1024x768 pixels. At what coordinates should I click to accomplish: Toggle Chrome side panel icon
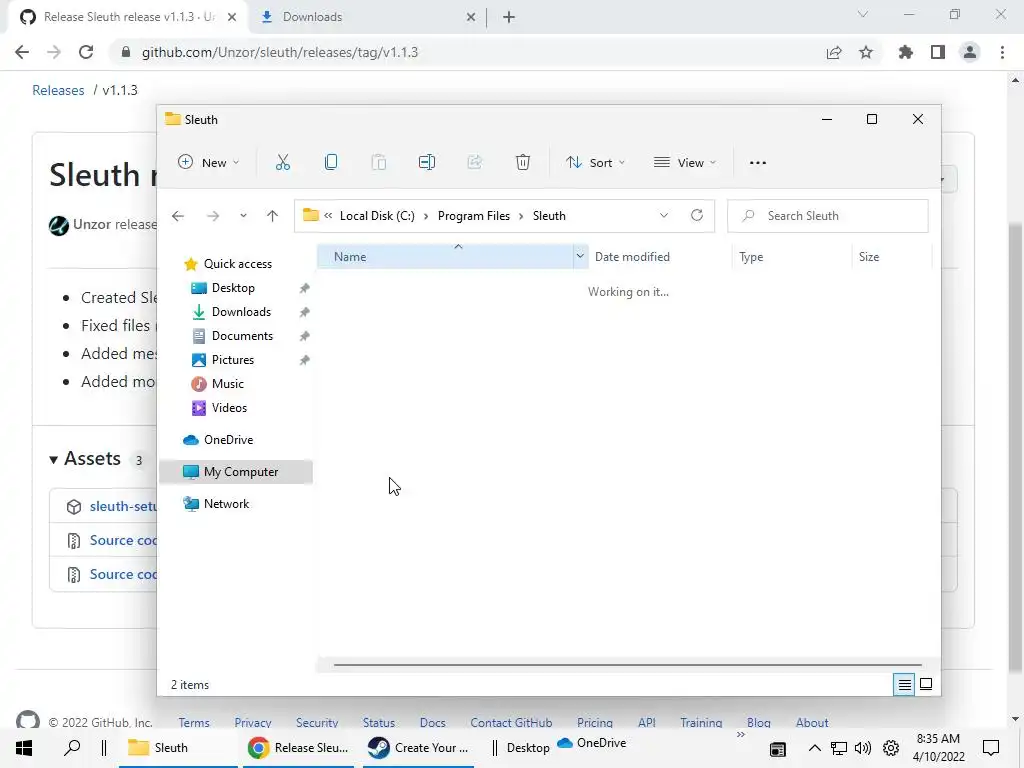tap(938, 52)
